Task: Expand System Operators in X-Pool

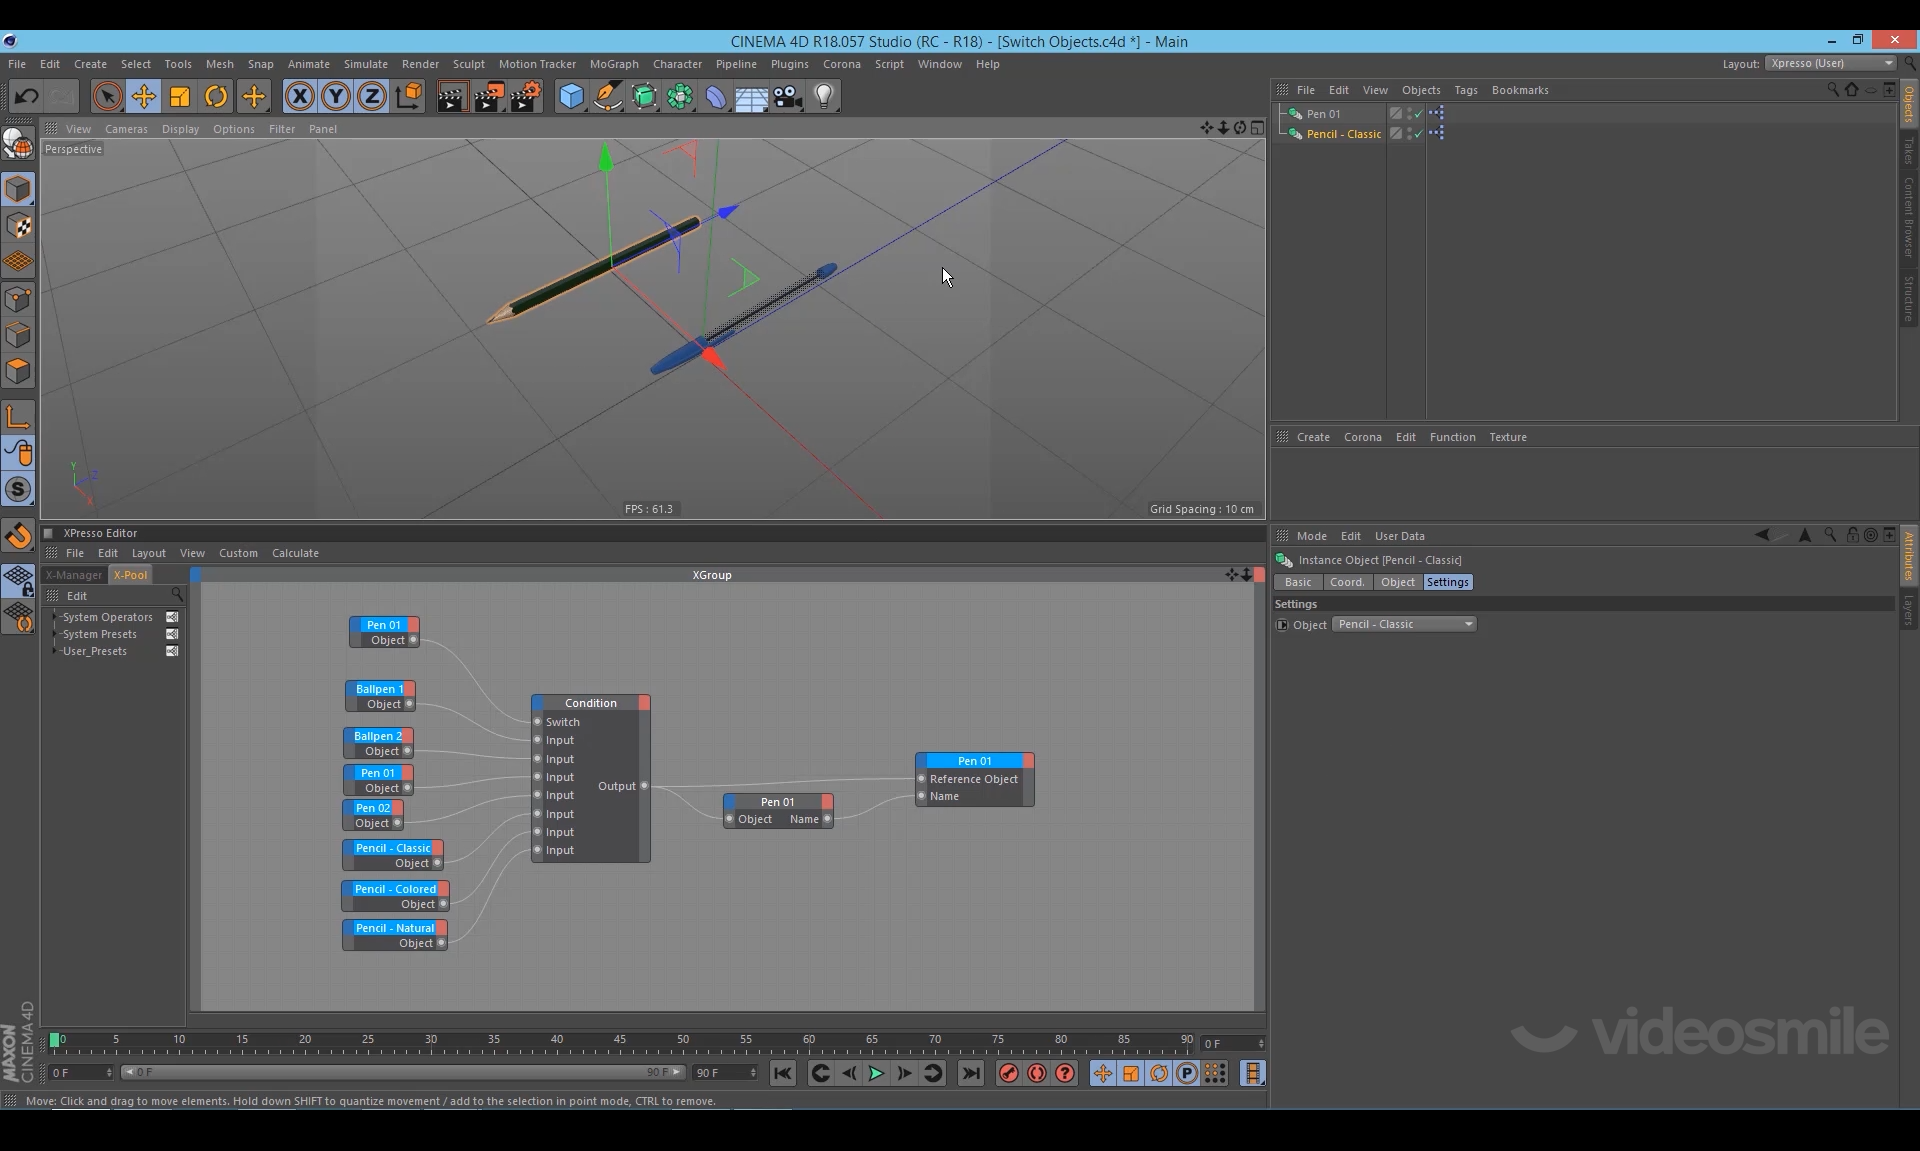Action: 55,617
